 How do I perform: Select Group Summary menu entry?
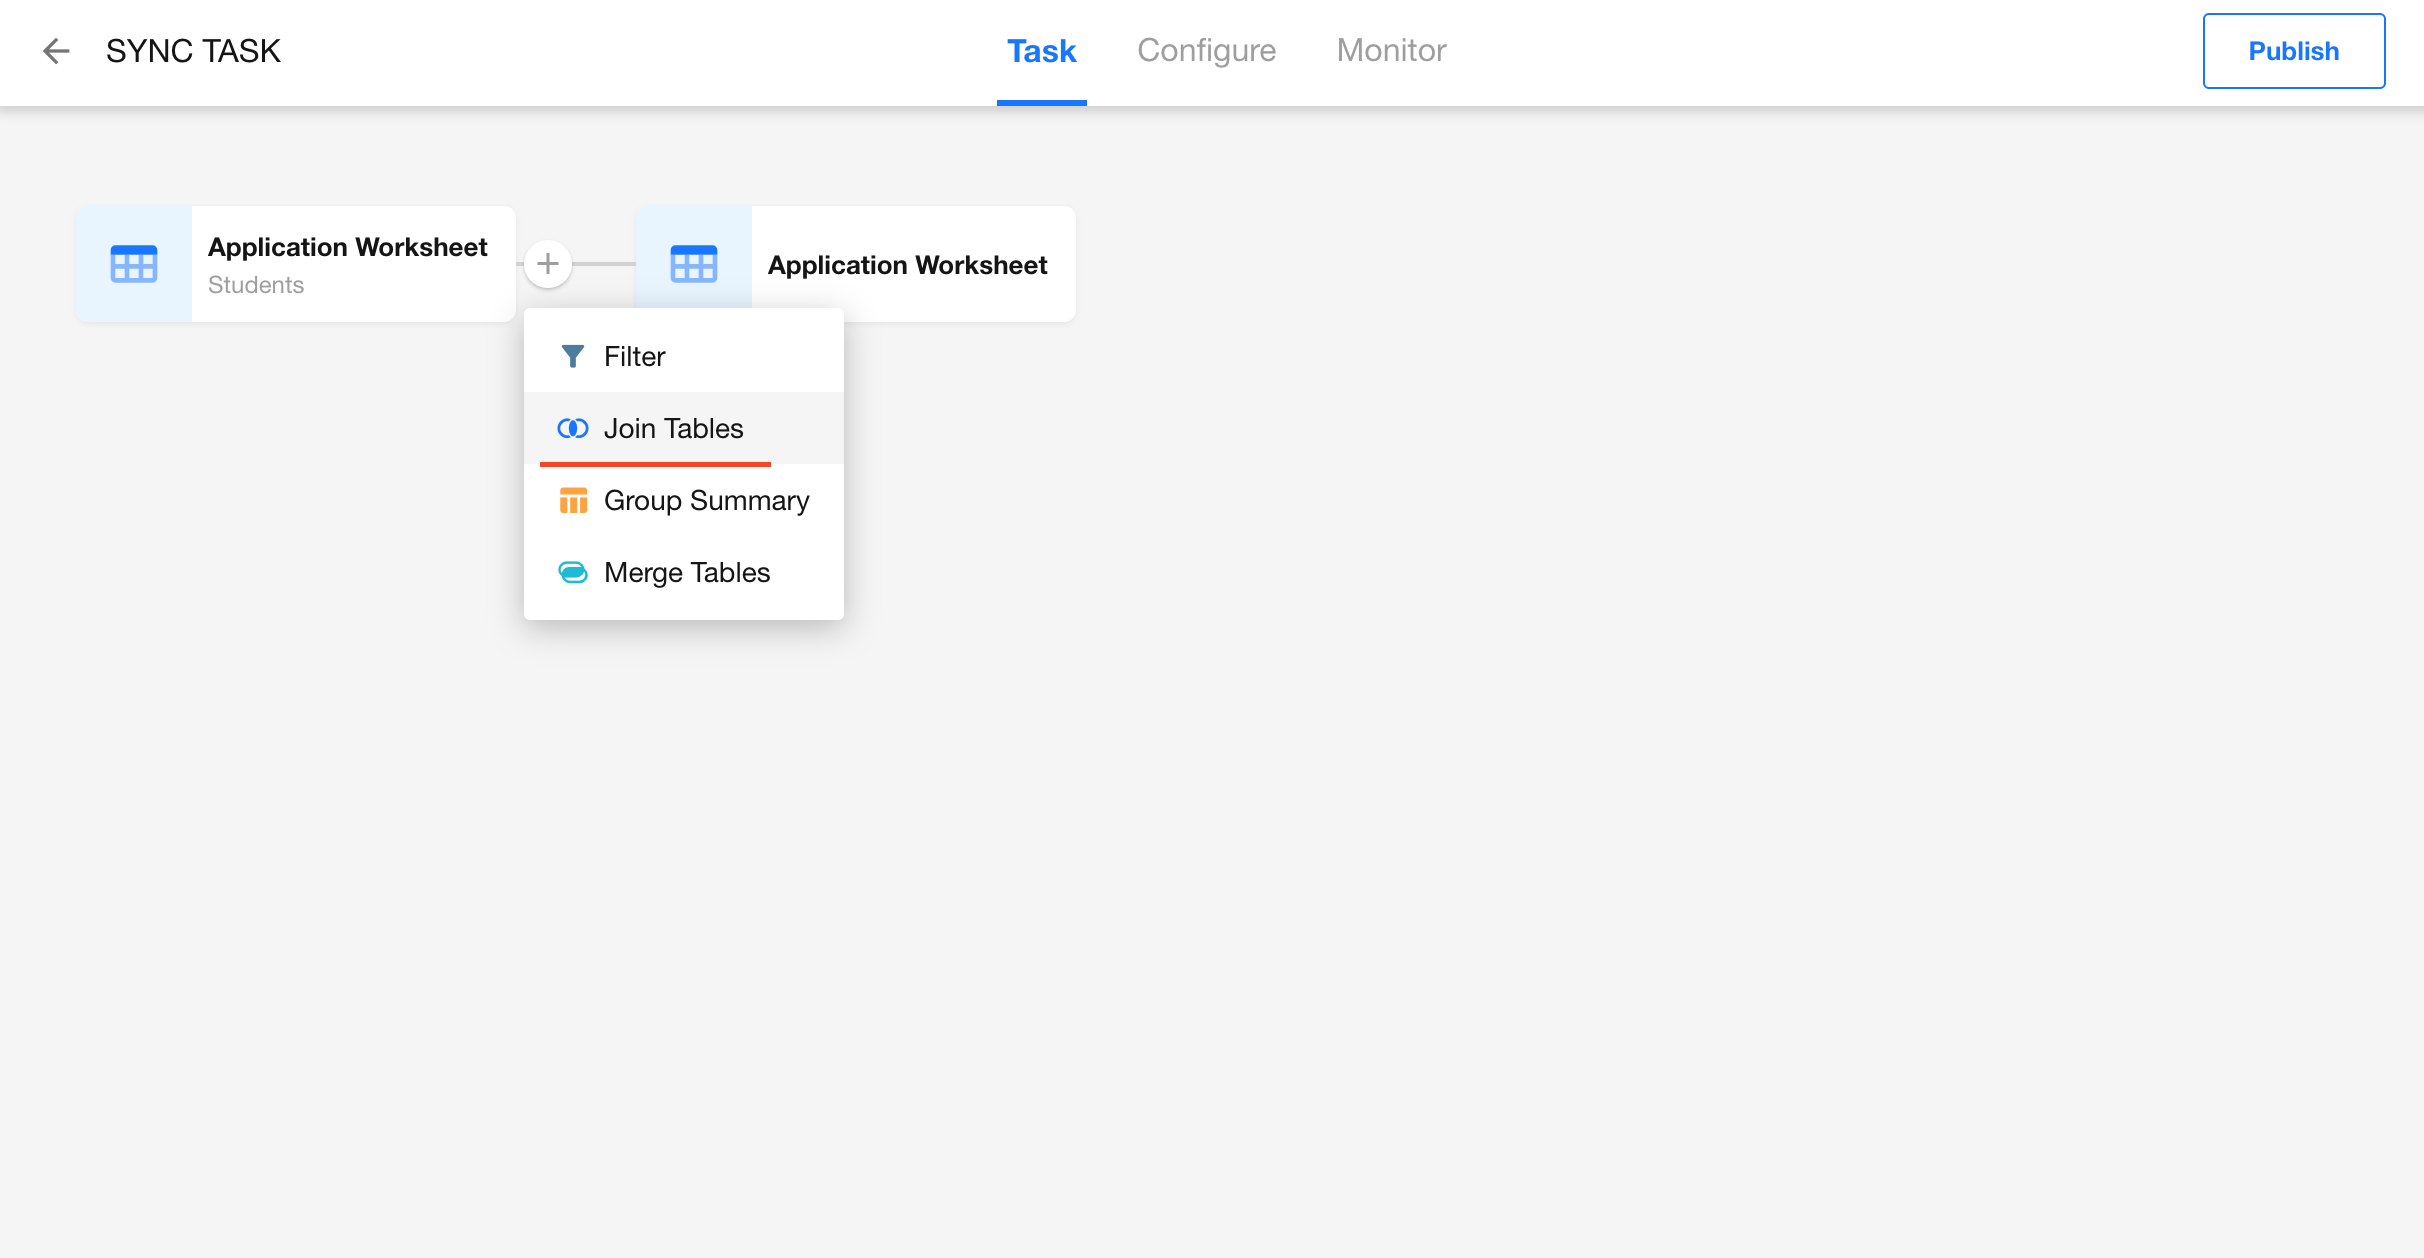click(x=706, y=500)
